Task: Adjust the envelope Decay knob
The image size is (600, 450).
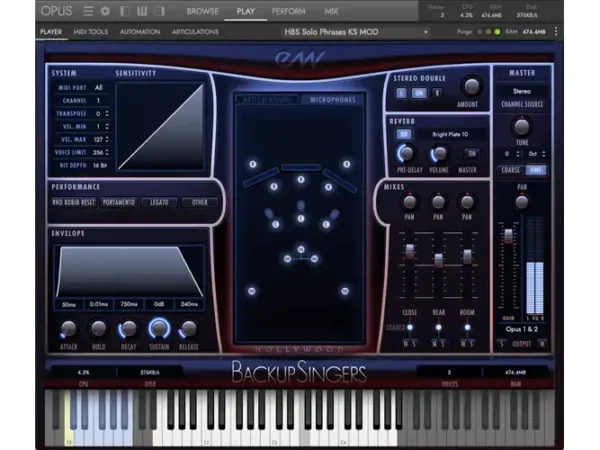Action: [x=128, y=329]
